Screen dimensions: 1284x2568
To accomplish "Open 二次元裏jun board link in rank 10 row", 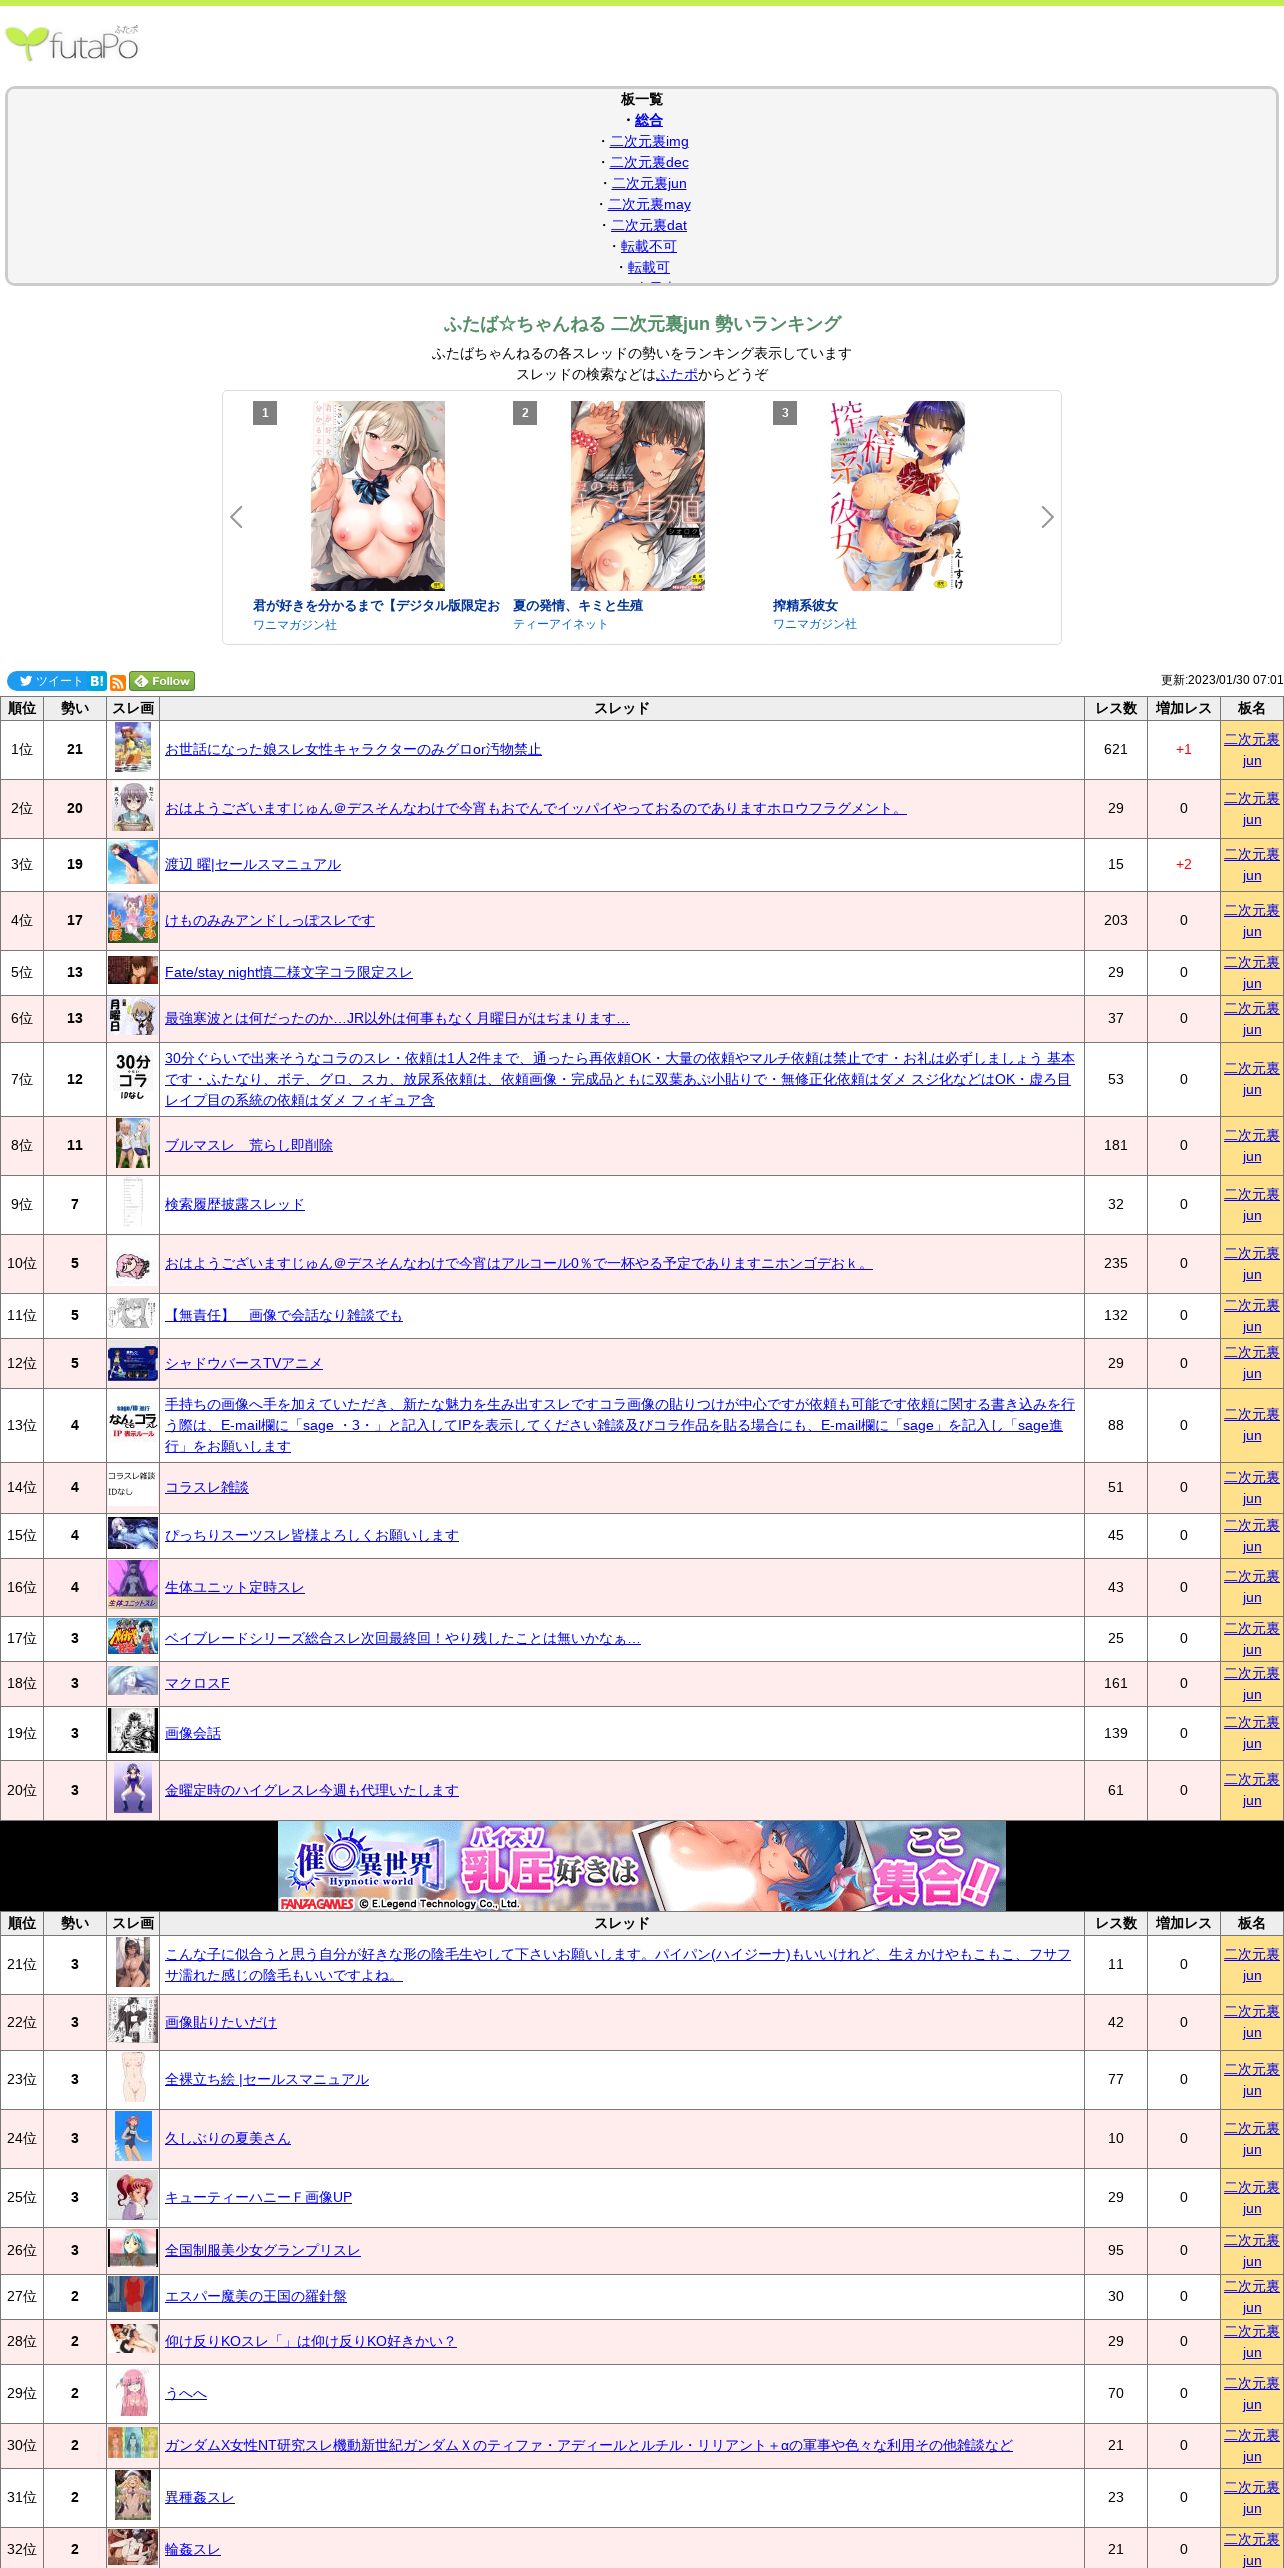I will [1252, 1264].
